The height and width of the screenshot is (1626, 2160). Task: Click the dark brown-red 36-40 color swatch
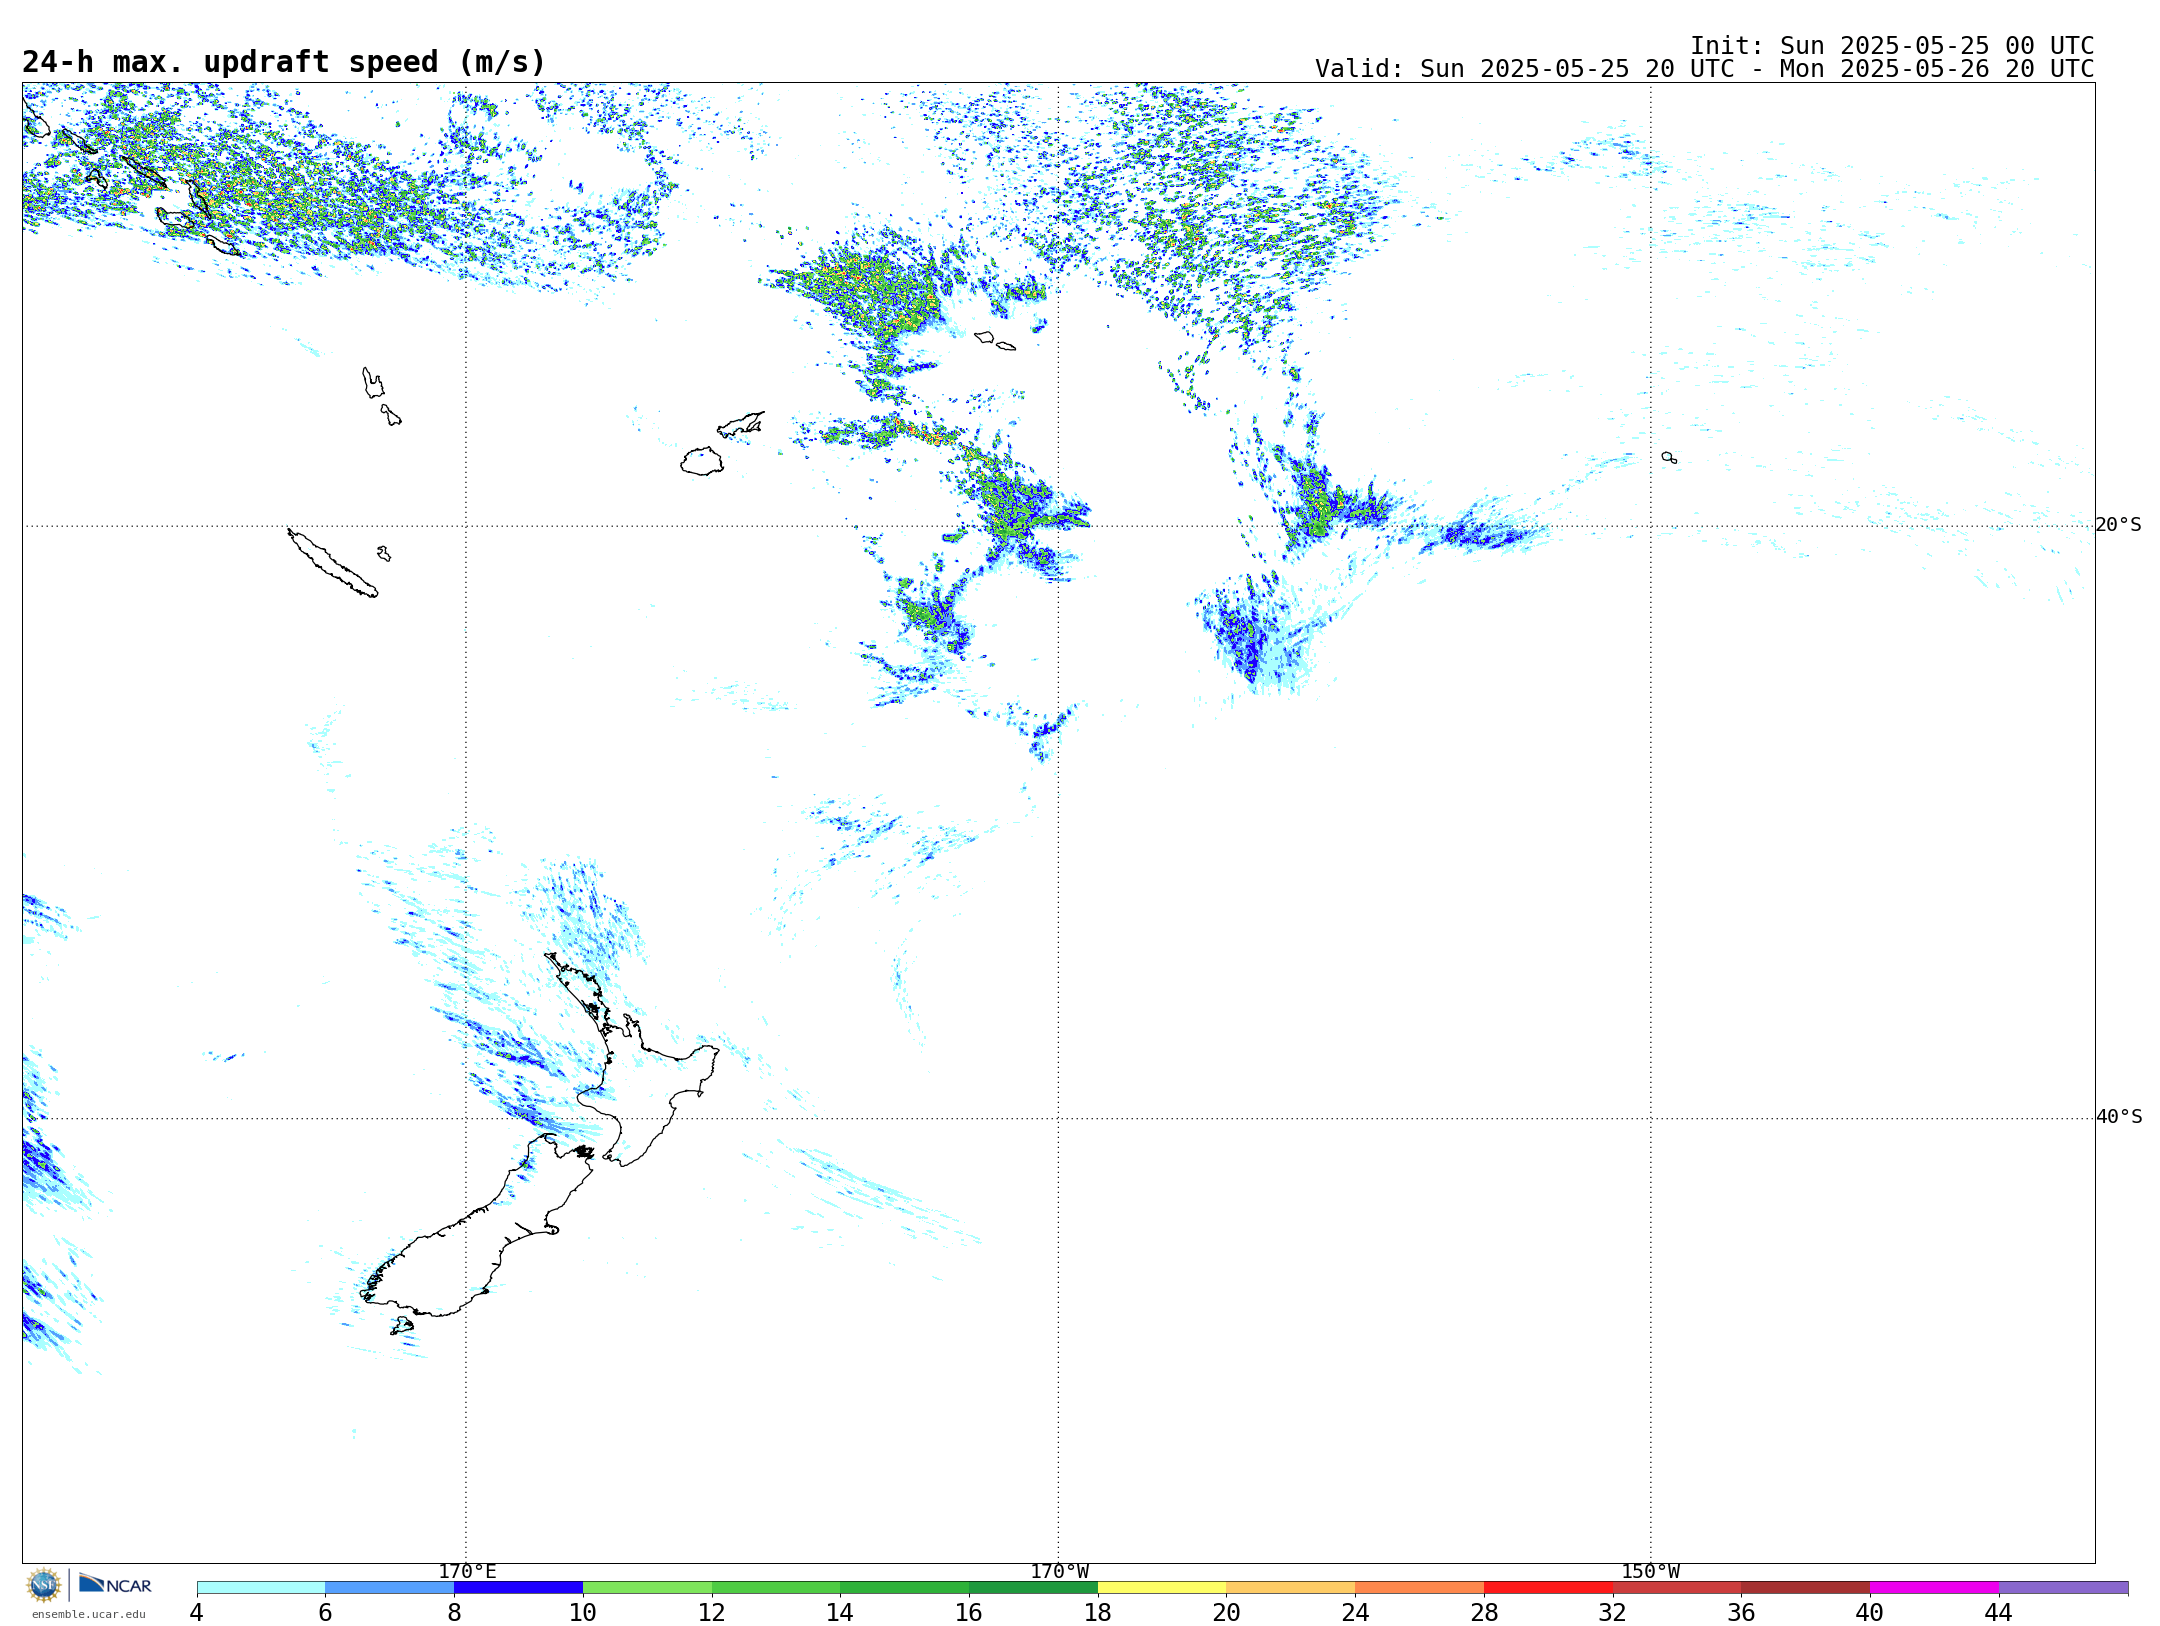[x=1806, y=1588]
